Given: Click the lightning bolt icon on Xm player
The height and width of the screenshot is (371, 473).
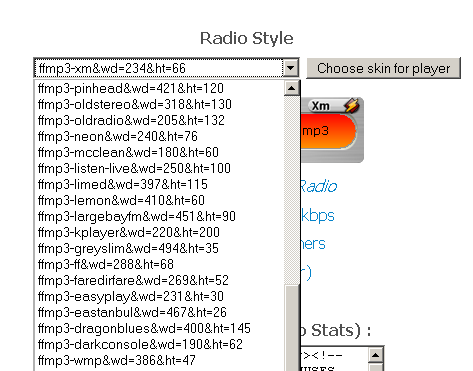Looking at the screenshot, I should click(x=352, y=105).
